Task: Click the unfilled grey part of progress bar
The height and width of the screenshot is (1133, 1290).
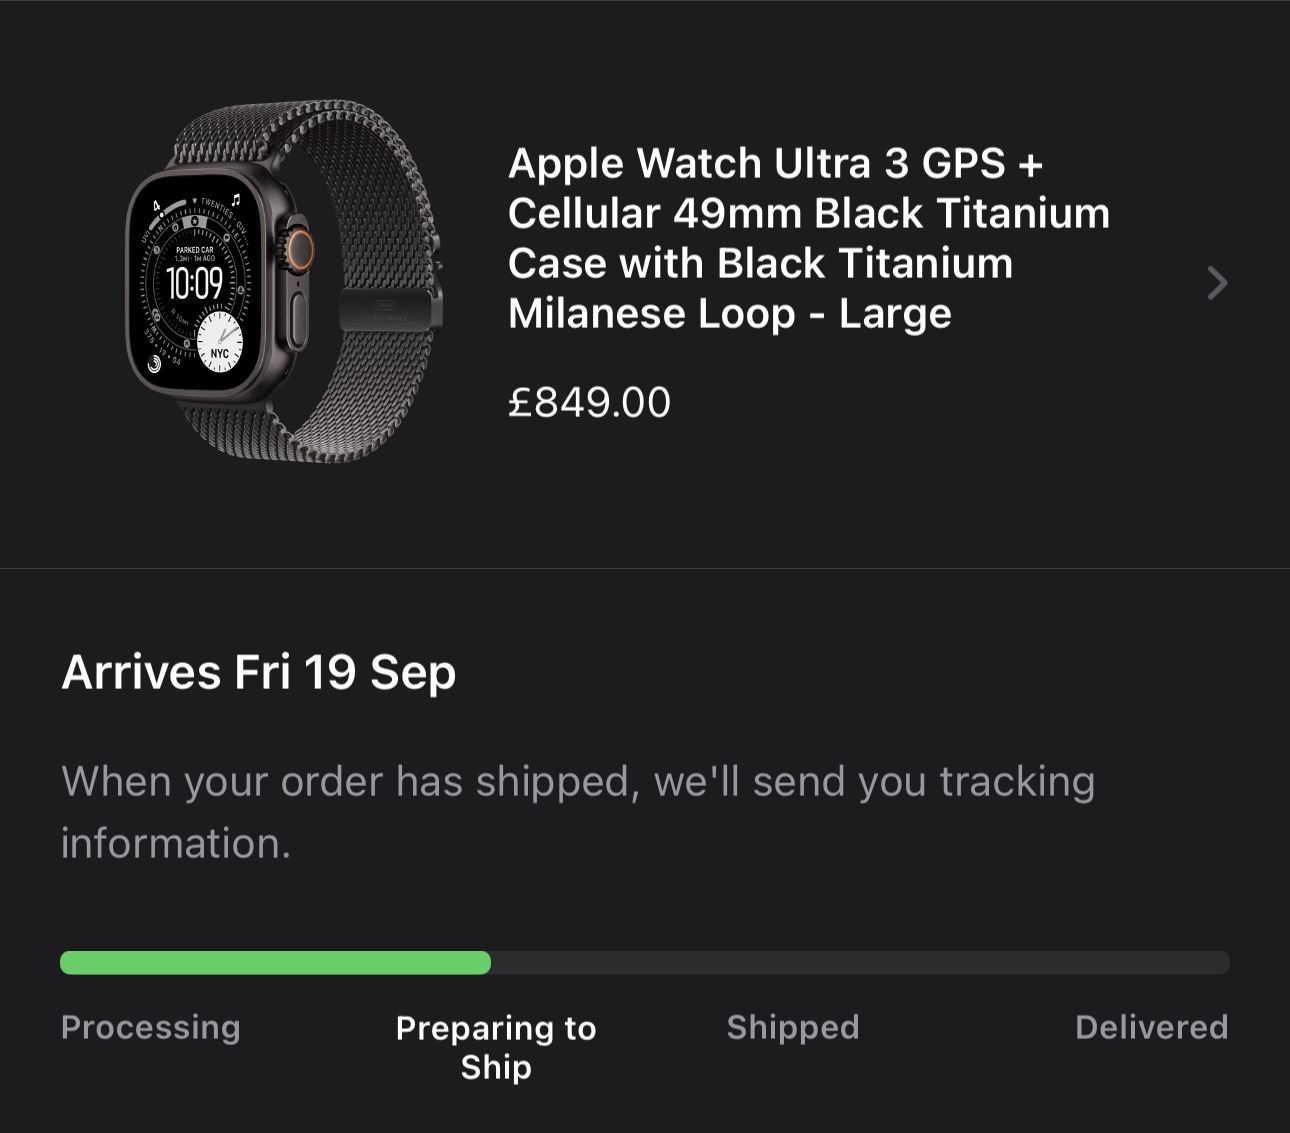Action: [x=860, y=963]
